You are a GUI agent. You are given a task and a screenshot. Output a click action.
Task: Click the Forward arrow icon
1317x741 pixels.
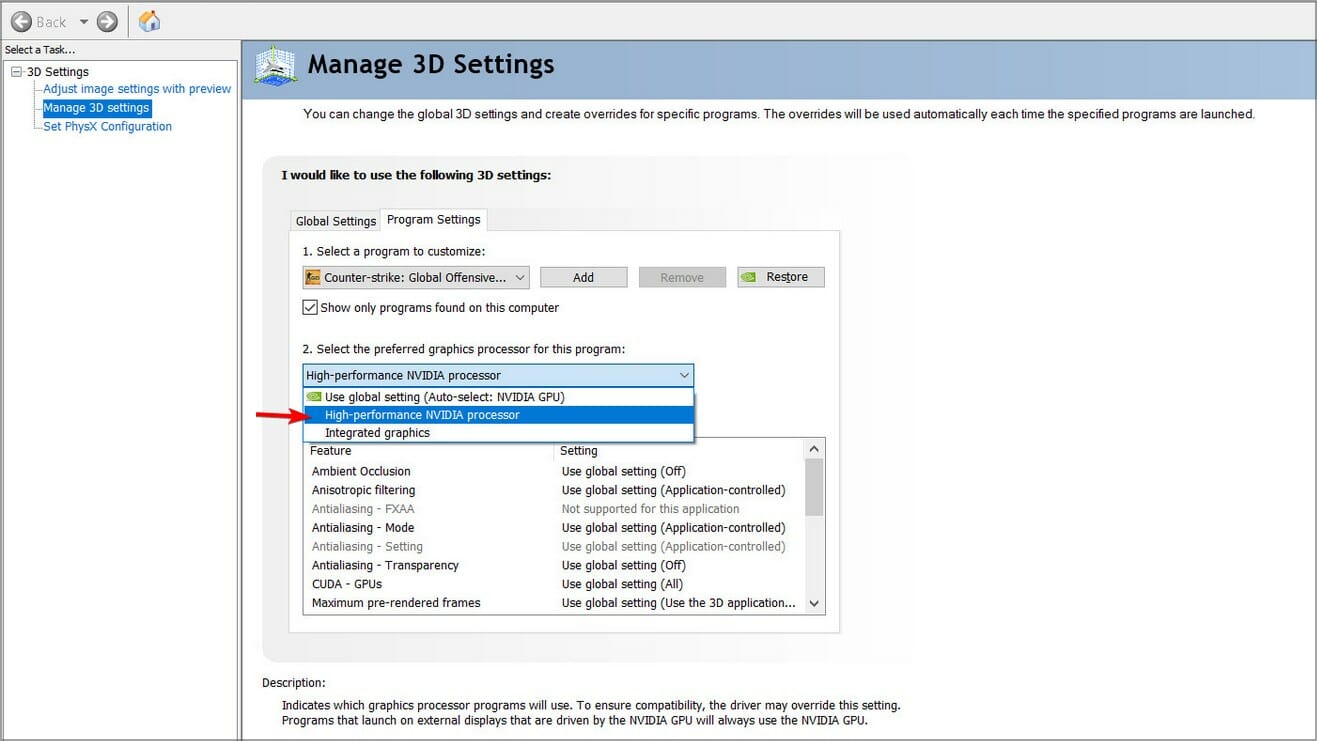click(107, 21)
